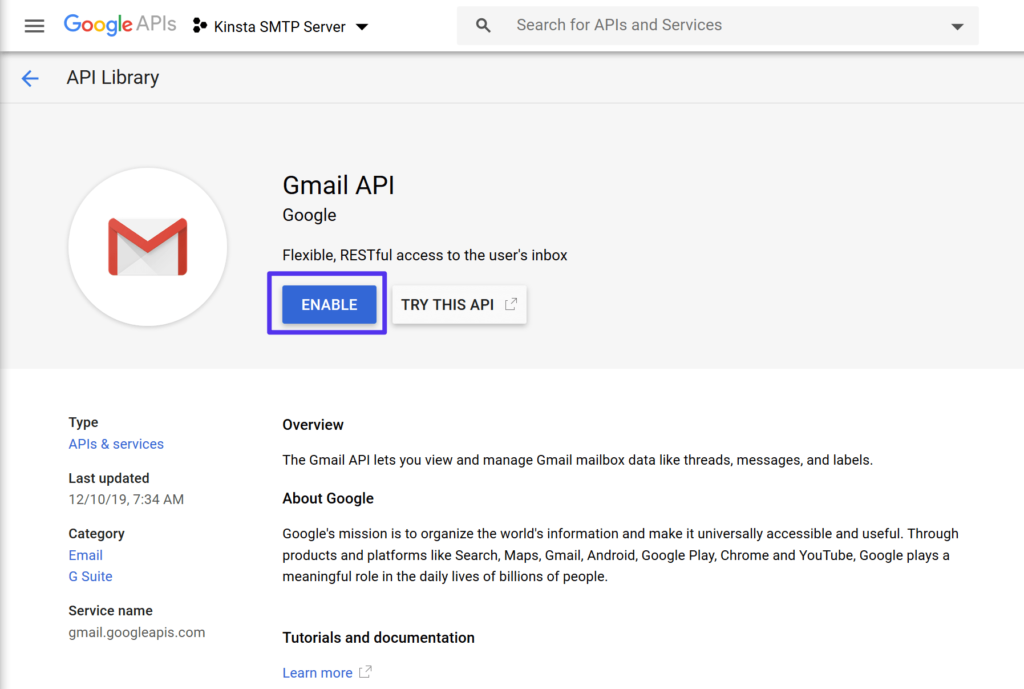Expand the Kinsta SMTP Server project dropdown
Image resolution: width=1024 pixels, height=689 pixels.
tap(362, 27)
